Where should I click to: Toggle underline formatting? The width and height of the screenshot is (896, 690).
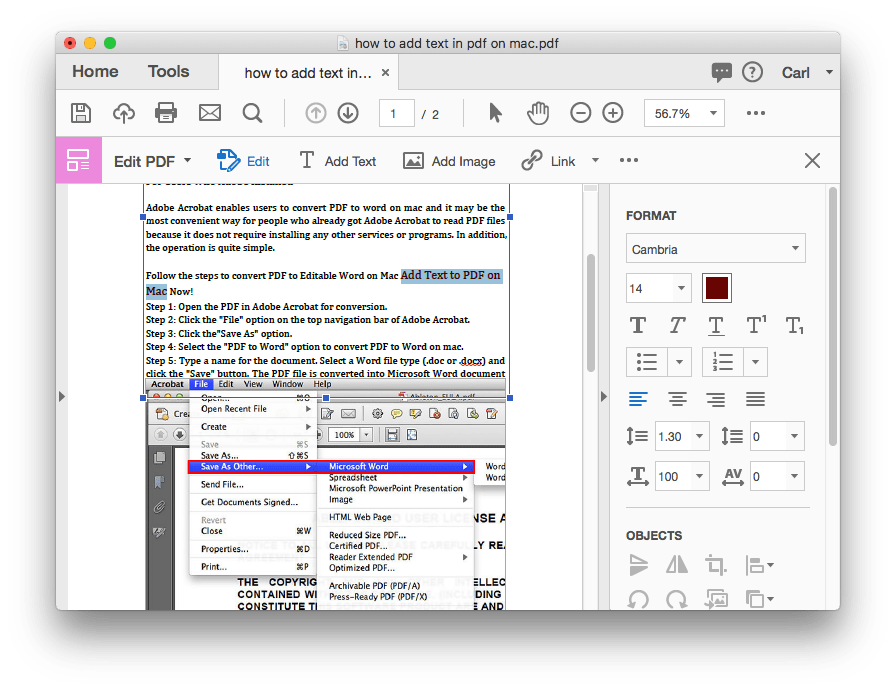[x=715, y=325]
